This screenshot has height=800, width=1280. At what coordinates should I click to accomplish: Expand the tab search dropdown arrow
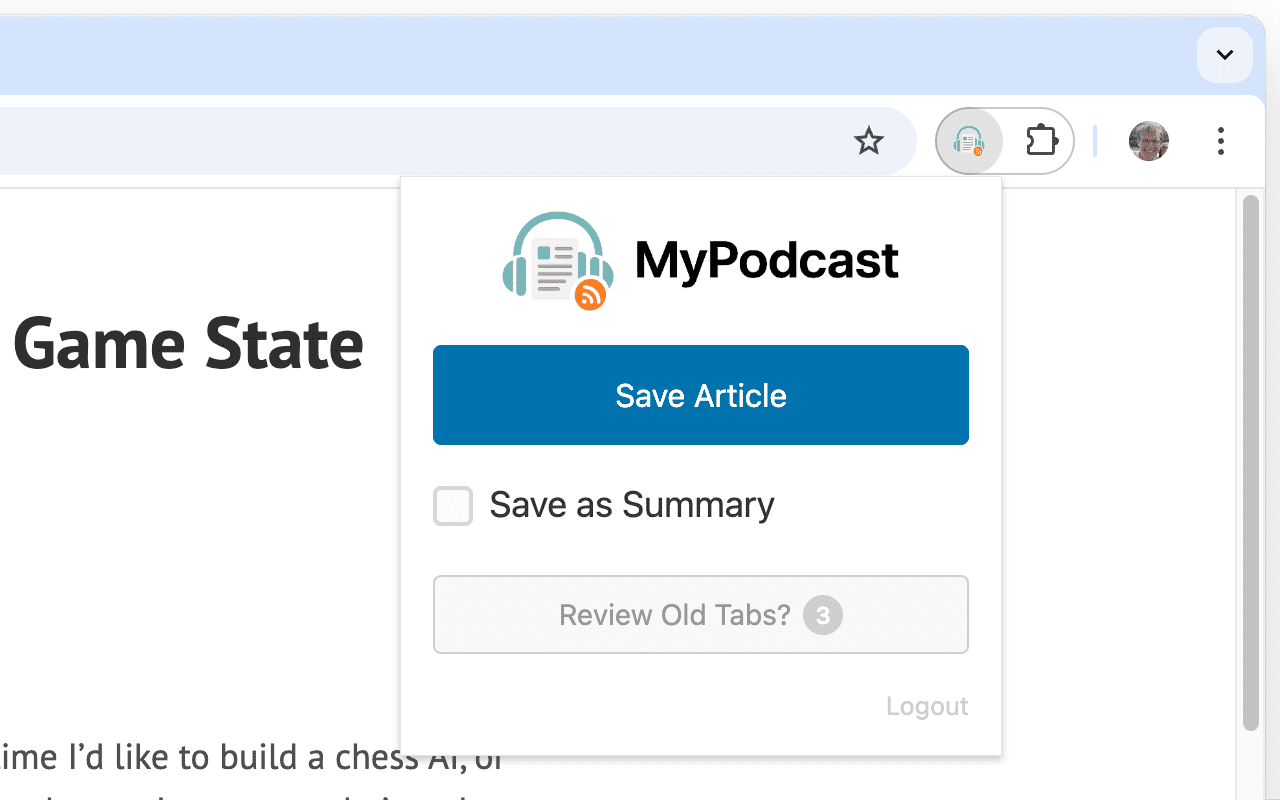[1224, 55]
